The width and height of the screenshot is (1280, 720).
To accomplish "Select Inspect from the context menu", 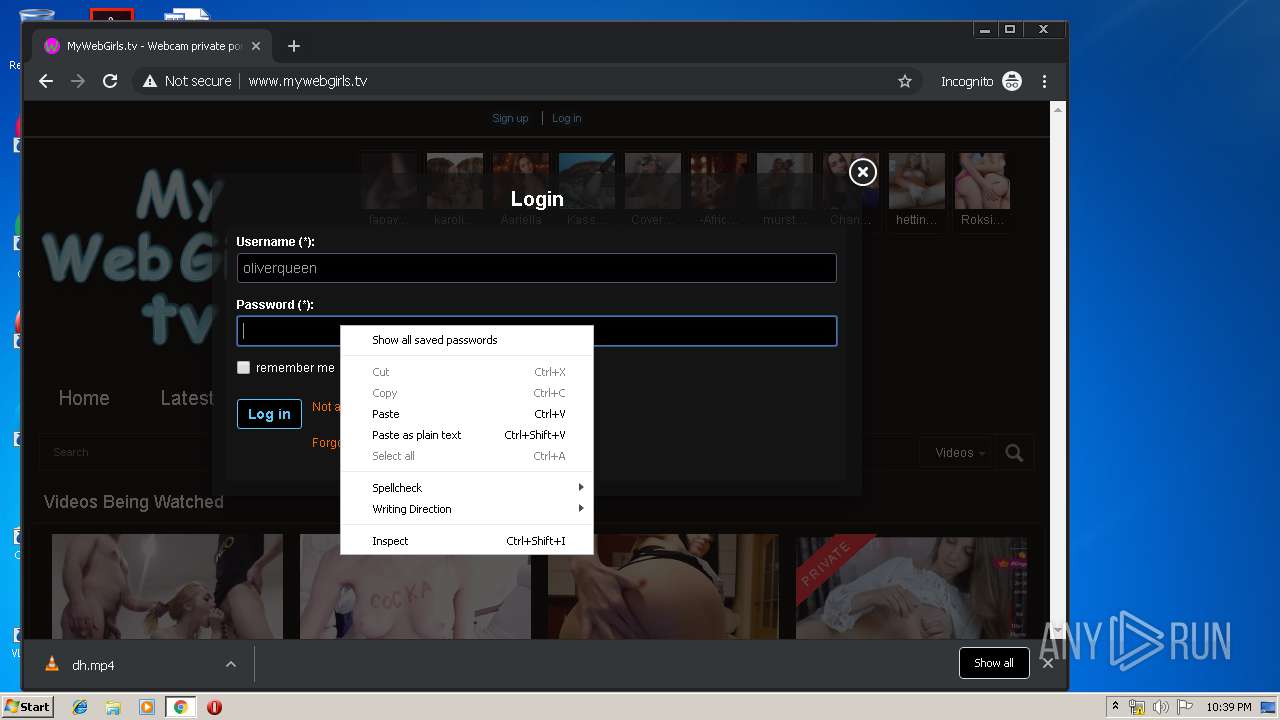I will coord(467,541).
